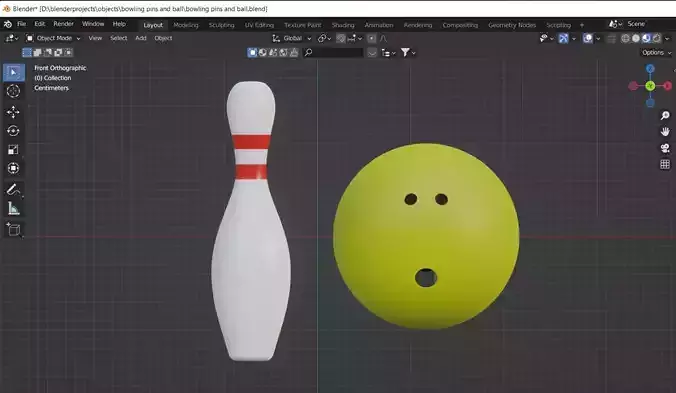676x393 pixels.
Task: Expand the viewport shading options arrow
Action: pos(667,39)
